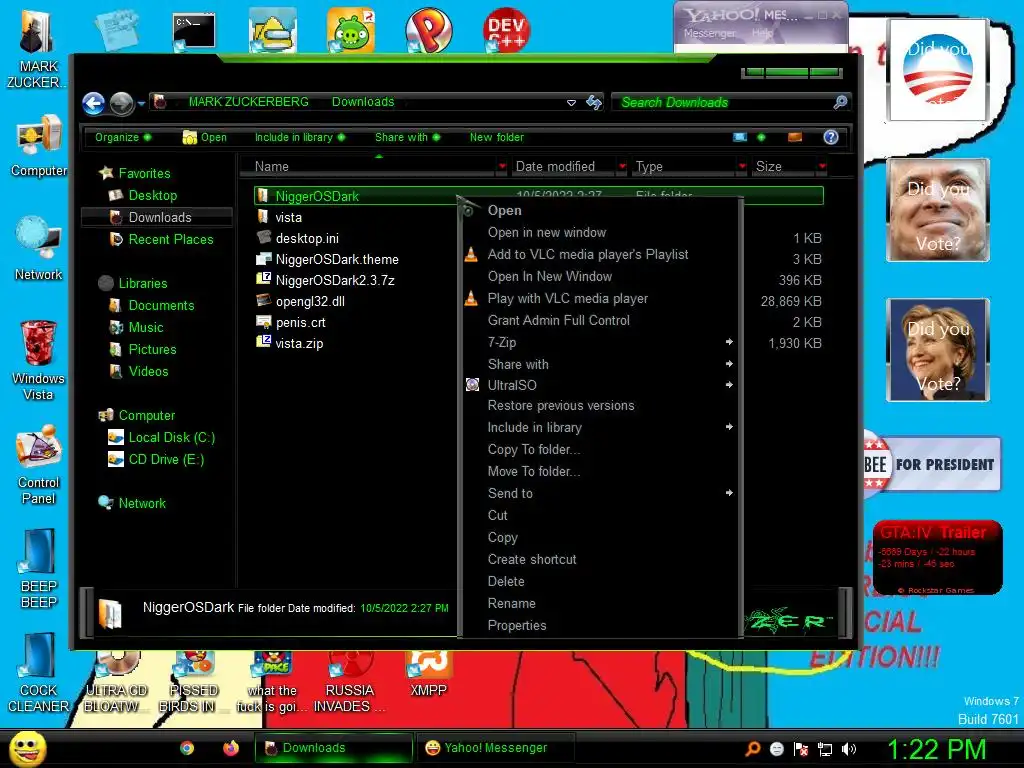Open the Type column filter arrow

click(x=742, y=167)
